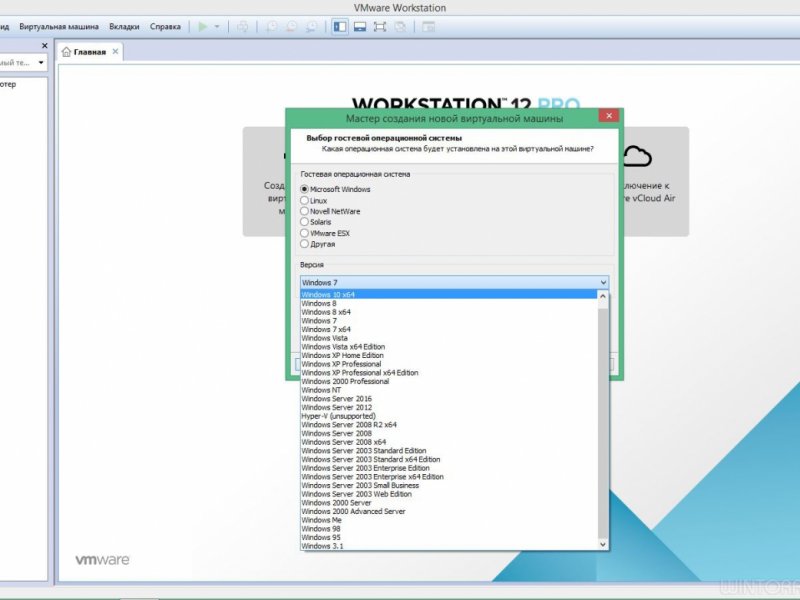Open the power options arrow beside play
This screenshot has height=600, width=800.
217,27
